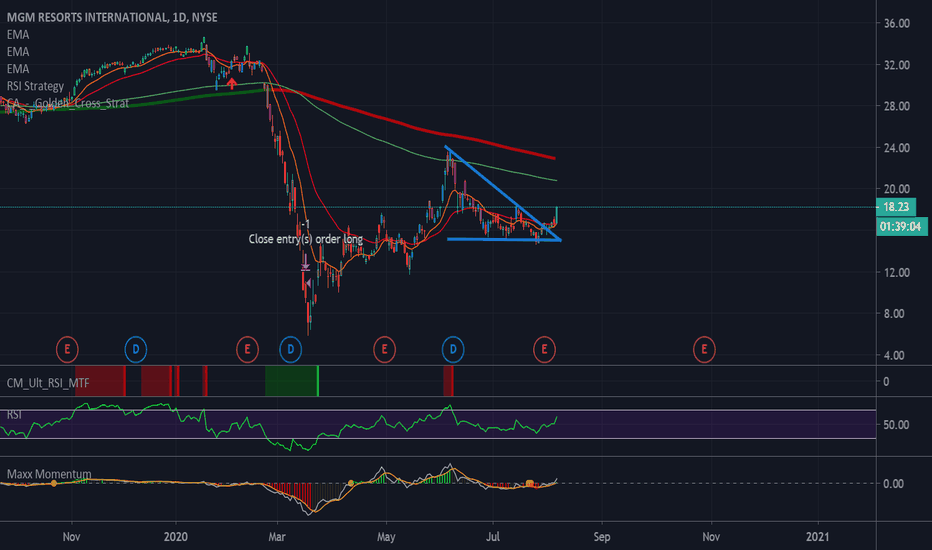Click the 36.00 price axis label

tap(896, 23)
